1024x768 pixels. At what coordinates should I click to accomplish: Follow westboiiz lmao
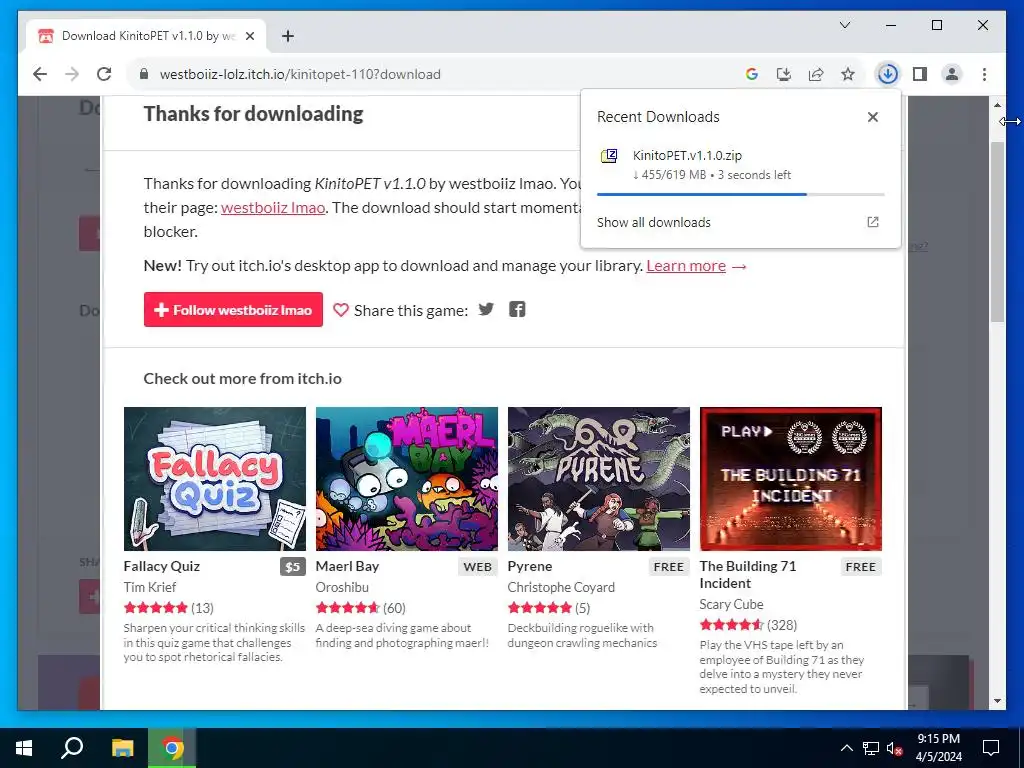tap(233, 310)
